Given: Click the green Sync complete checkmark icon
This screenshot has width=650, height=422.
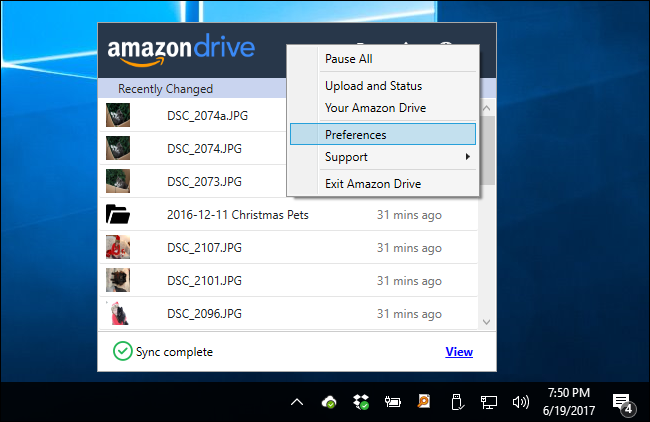Looking at the screenshot, I should [x=122, y=351].
